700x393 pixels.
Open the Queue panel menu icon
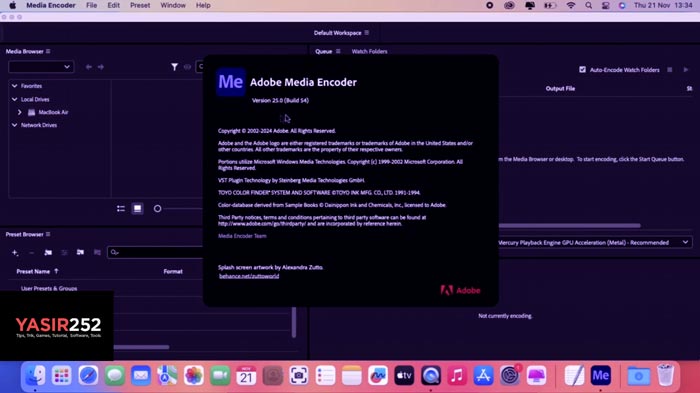pos(338,51)
